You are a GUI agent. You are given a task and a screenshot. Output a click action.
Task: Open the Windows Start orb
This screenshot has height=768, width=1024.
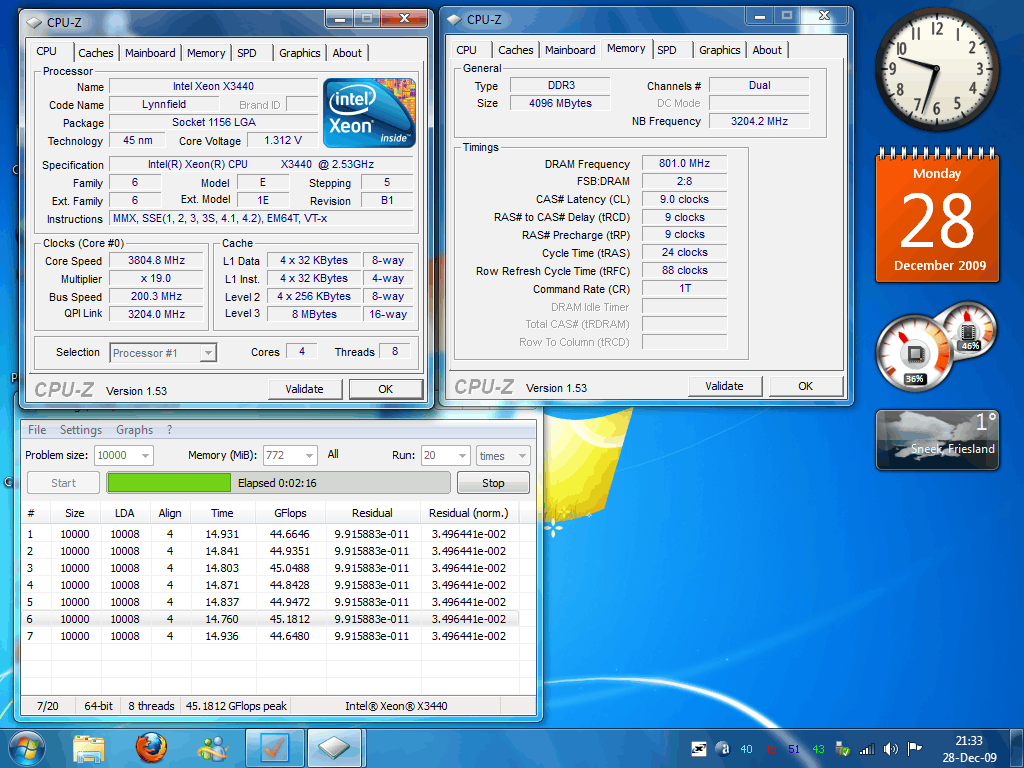27,748
